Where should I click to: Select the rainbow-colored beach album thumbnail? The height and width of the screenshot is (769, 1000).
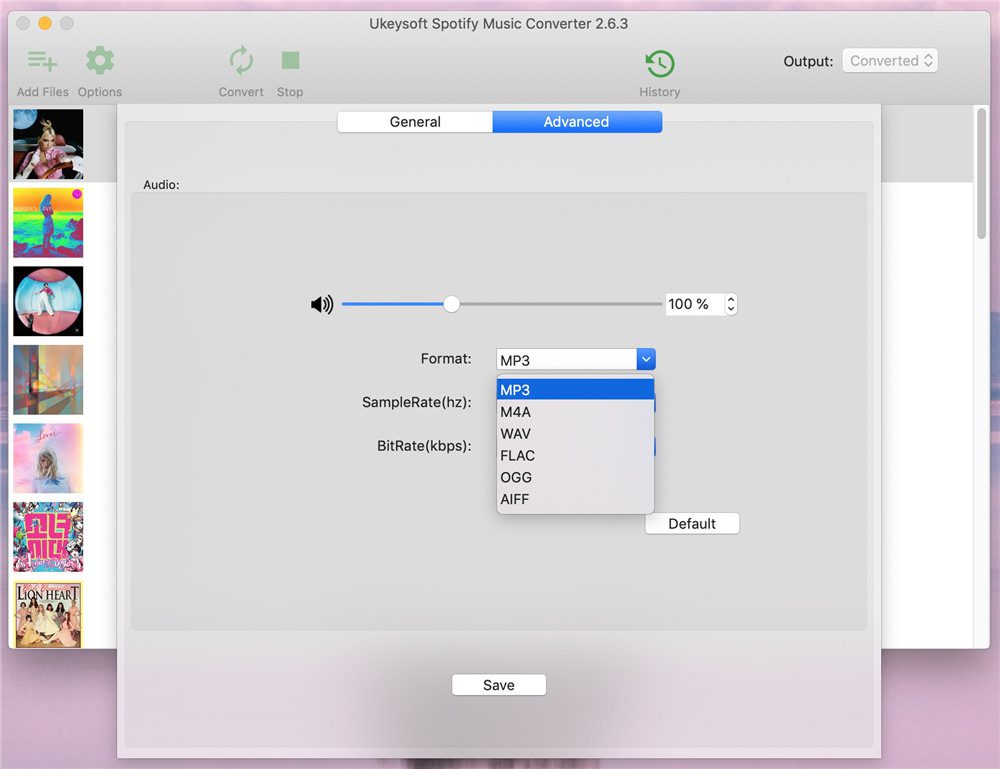[x=48, y=223]
